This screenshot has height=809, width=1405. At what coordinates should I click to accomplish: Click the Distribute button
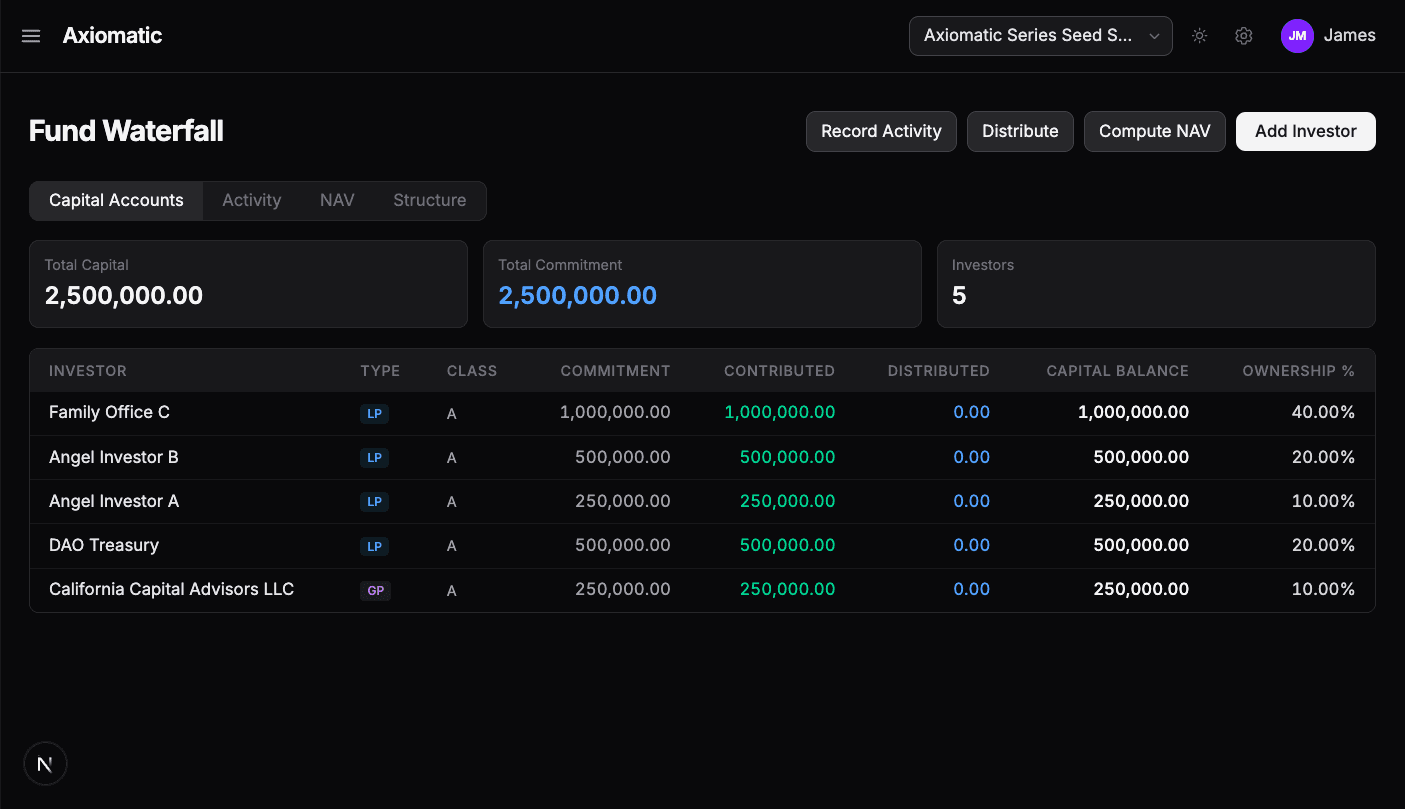tap(1020, 131)
